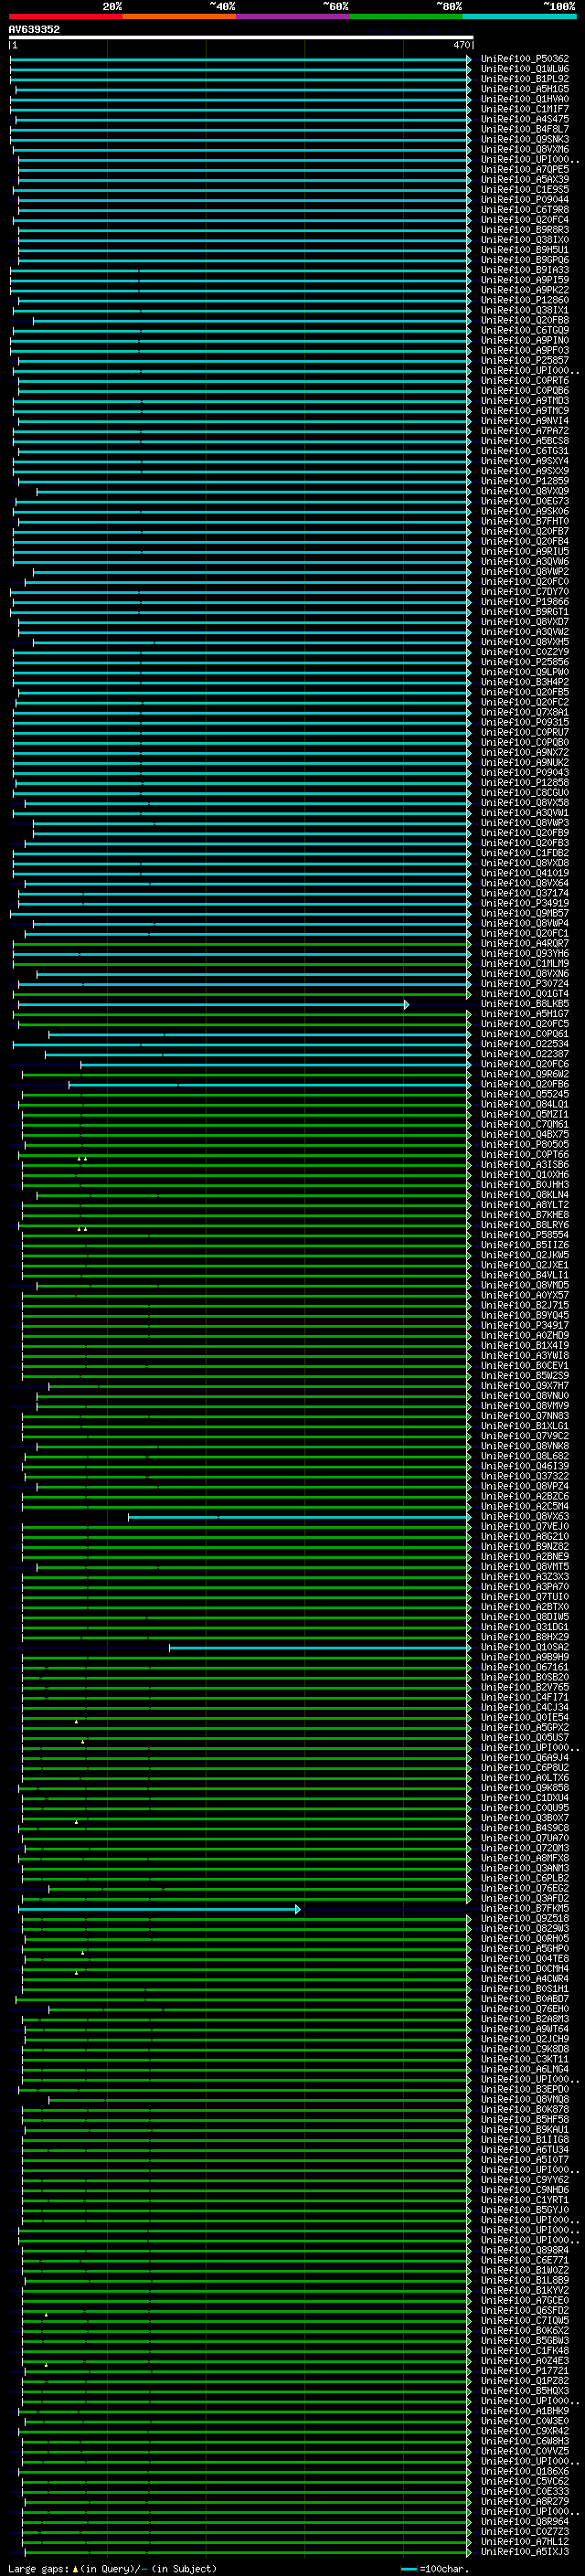Select the UniRef100_C3KT11 label
Viewport: 585px width, 2576px height.
point(525,2060)
